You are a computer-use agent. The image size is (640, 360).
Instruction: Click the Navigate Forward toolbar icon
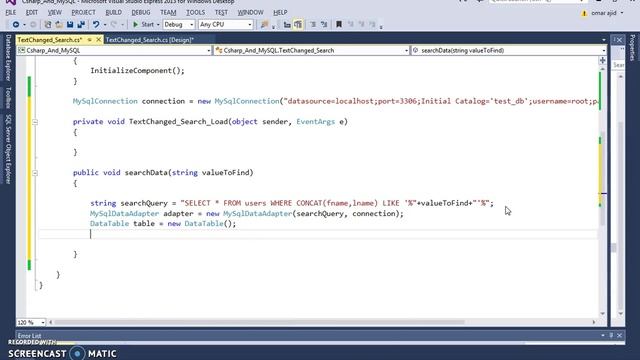[x=33, y=25]
